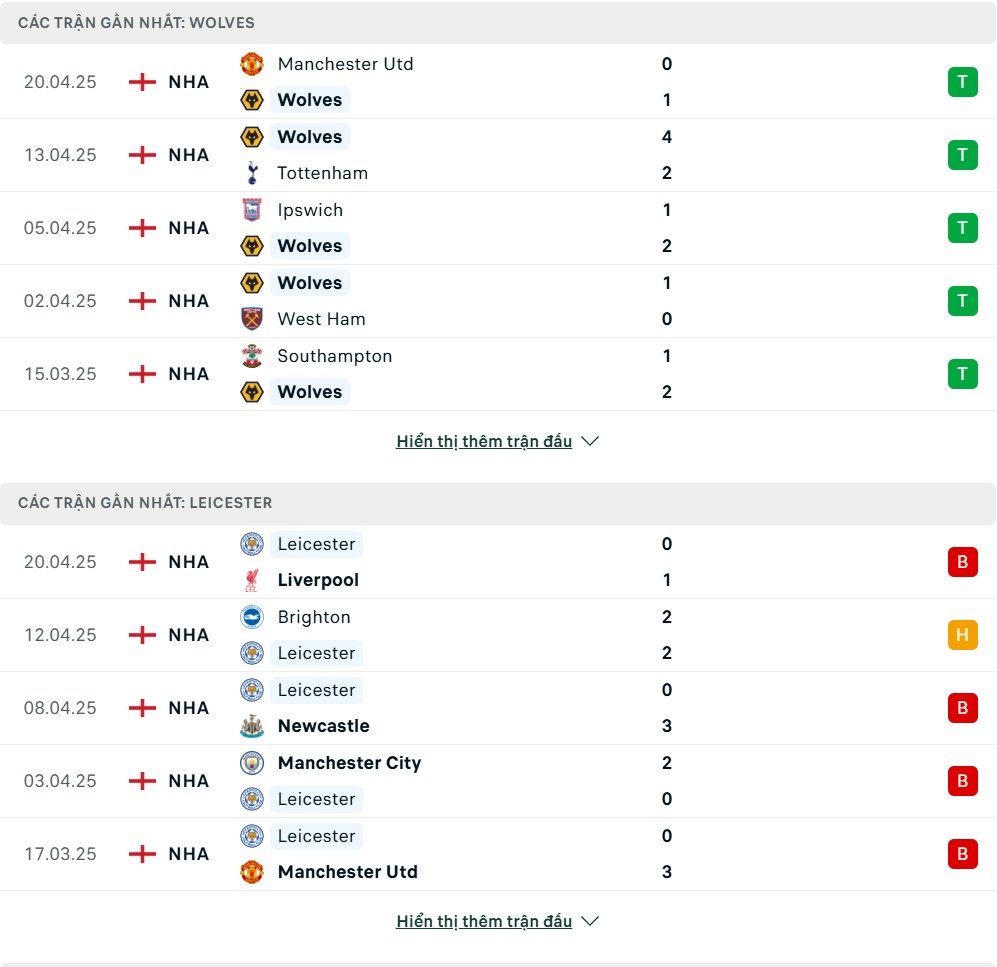Click the Manchester Utd crest in Wolves section
This screenshot has width=997, height=967.
(x=252, y=64)
